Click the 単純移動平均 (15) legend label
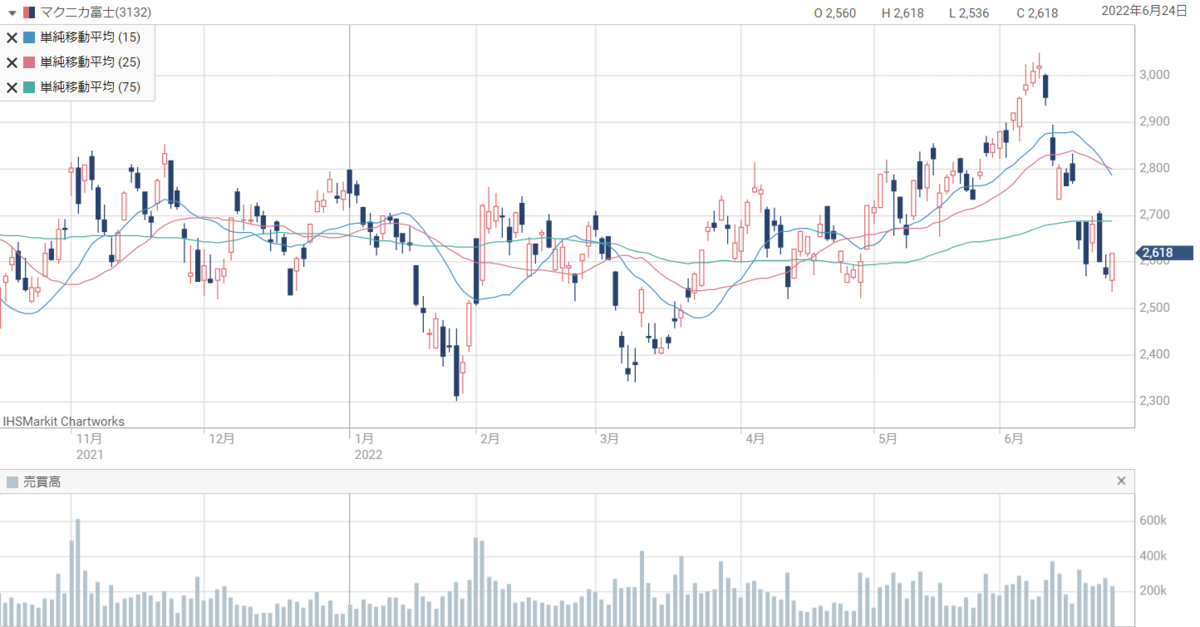This screenshot has width=1200, height=627. click(x=90, y=37)
